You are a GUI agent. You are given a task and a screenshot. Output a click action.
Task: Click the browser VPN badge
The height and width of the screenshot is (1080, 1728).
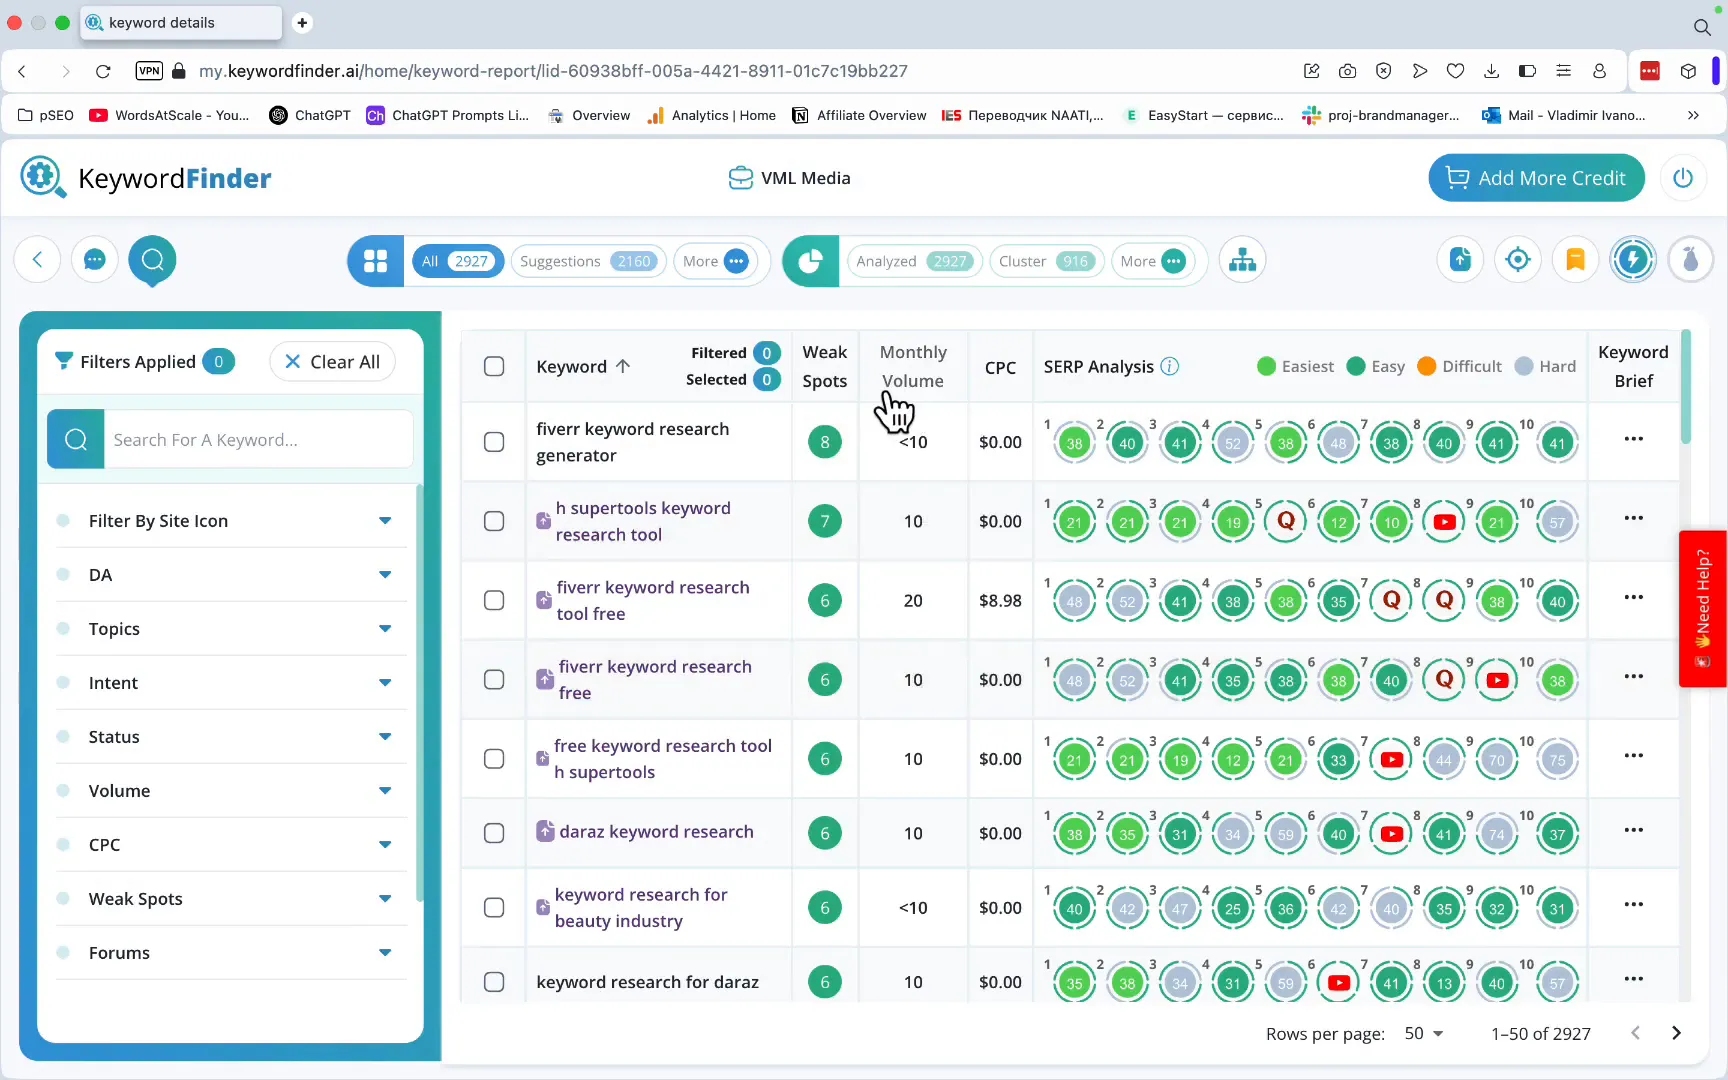(149, 71)
